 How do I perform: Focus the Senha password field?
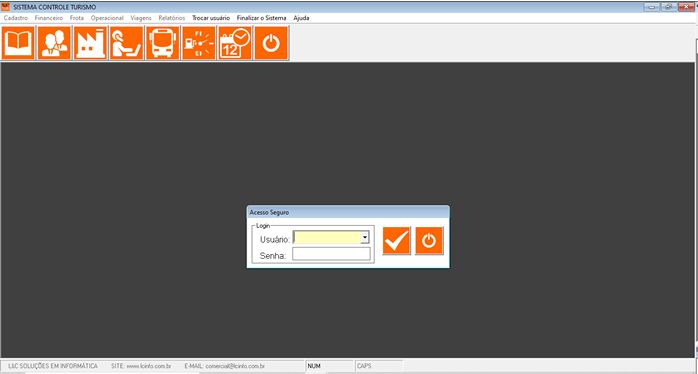point(331,254)
